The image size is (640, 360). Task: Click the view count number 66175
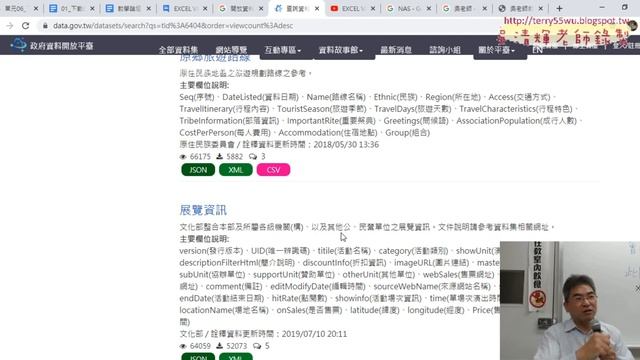click(200, 157)
